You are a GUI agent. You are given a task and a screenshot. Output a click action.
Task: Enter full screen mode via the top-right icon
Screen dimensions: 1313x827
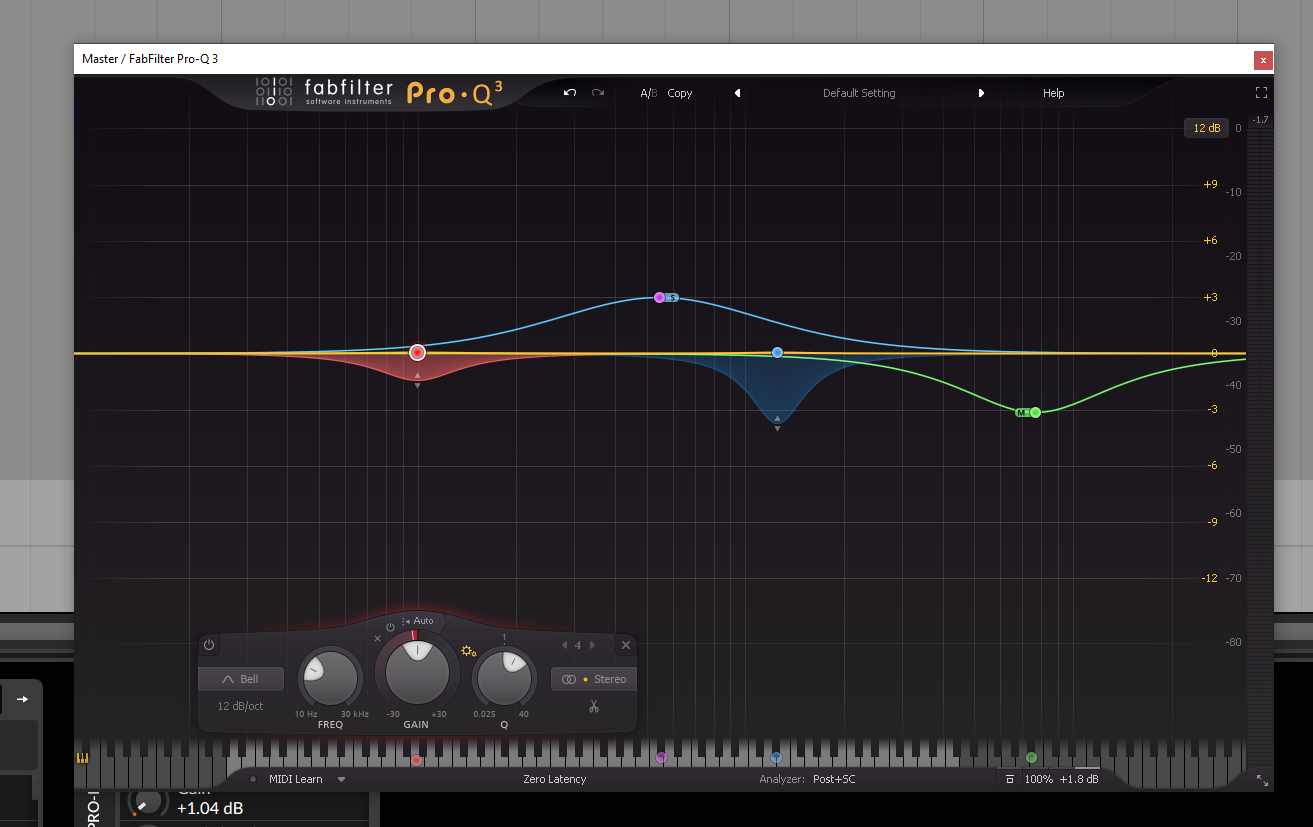[1261, 93]
